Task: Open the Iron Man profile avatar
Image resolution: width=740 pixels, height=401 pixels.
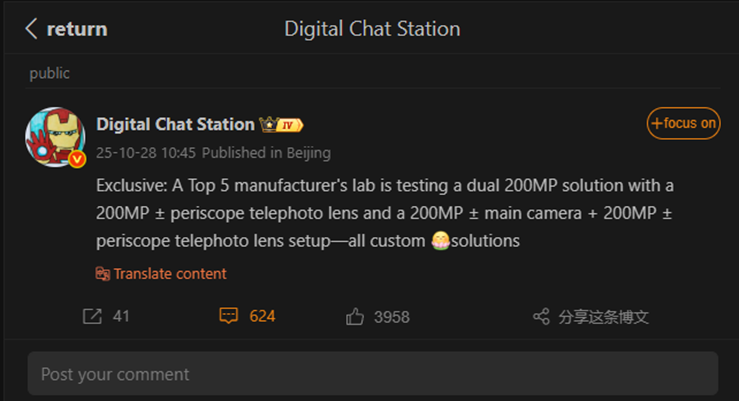Action: pyautogui.click(x=54, y=137)
